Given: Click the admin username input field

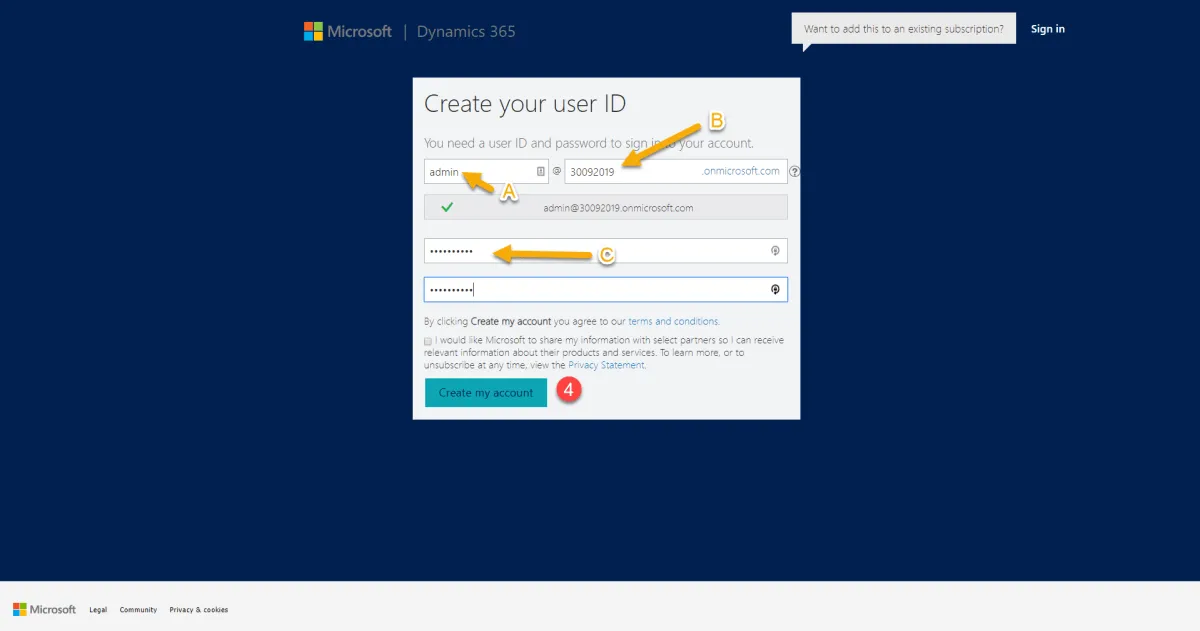Looking at the screenshot, I should click(487, 172).
